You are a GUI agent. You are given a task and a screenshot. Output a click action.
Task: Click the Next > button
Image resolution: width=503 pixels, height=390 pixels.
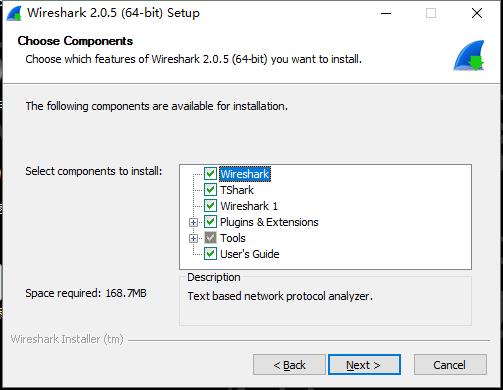(x=364, y=365)
